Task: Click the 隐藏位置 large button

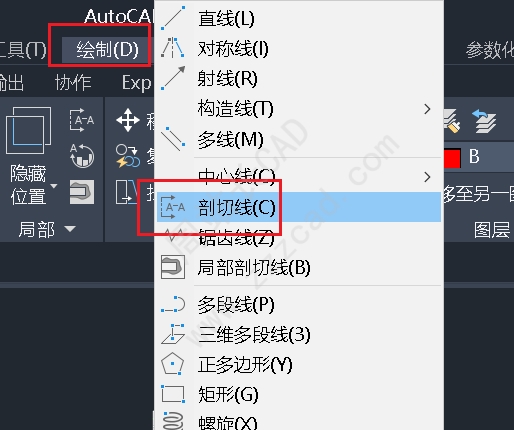Action: (x=29, y=155)
